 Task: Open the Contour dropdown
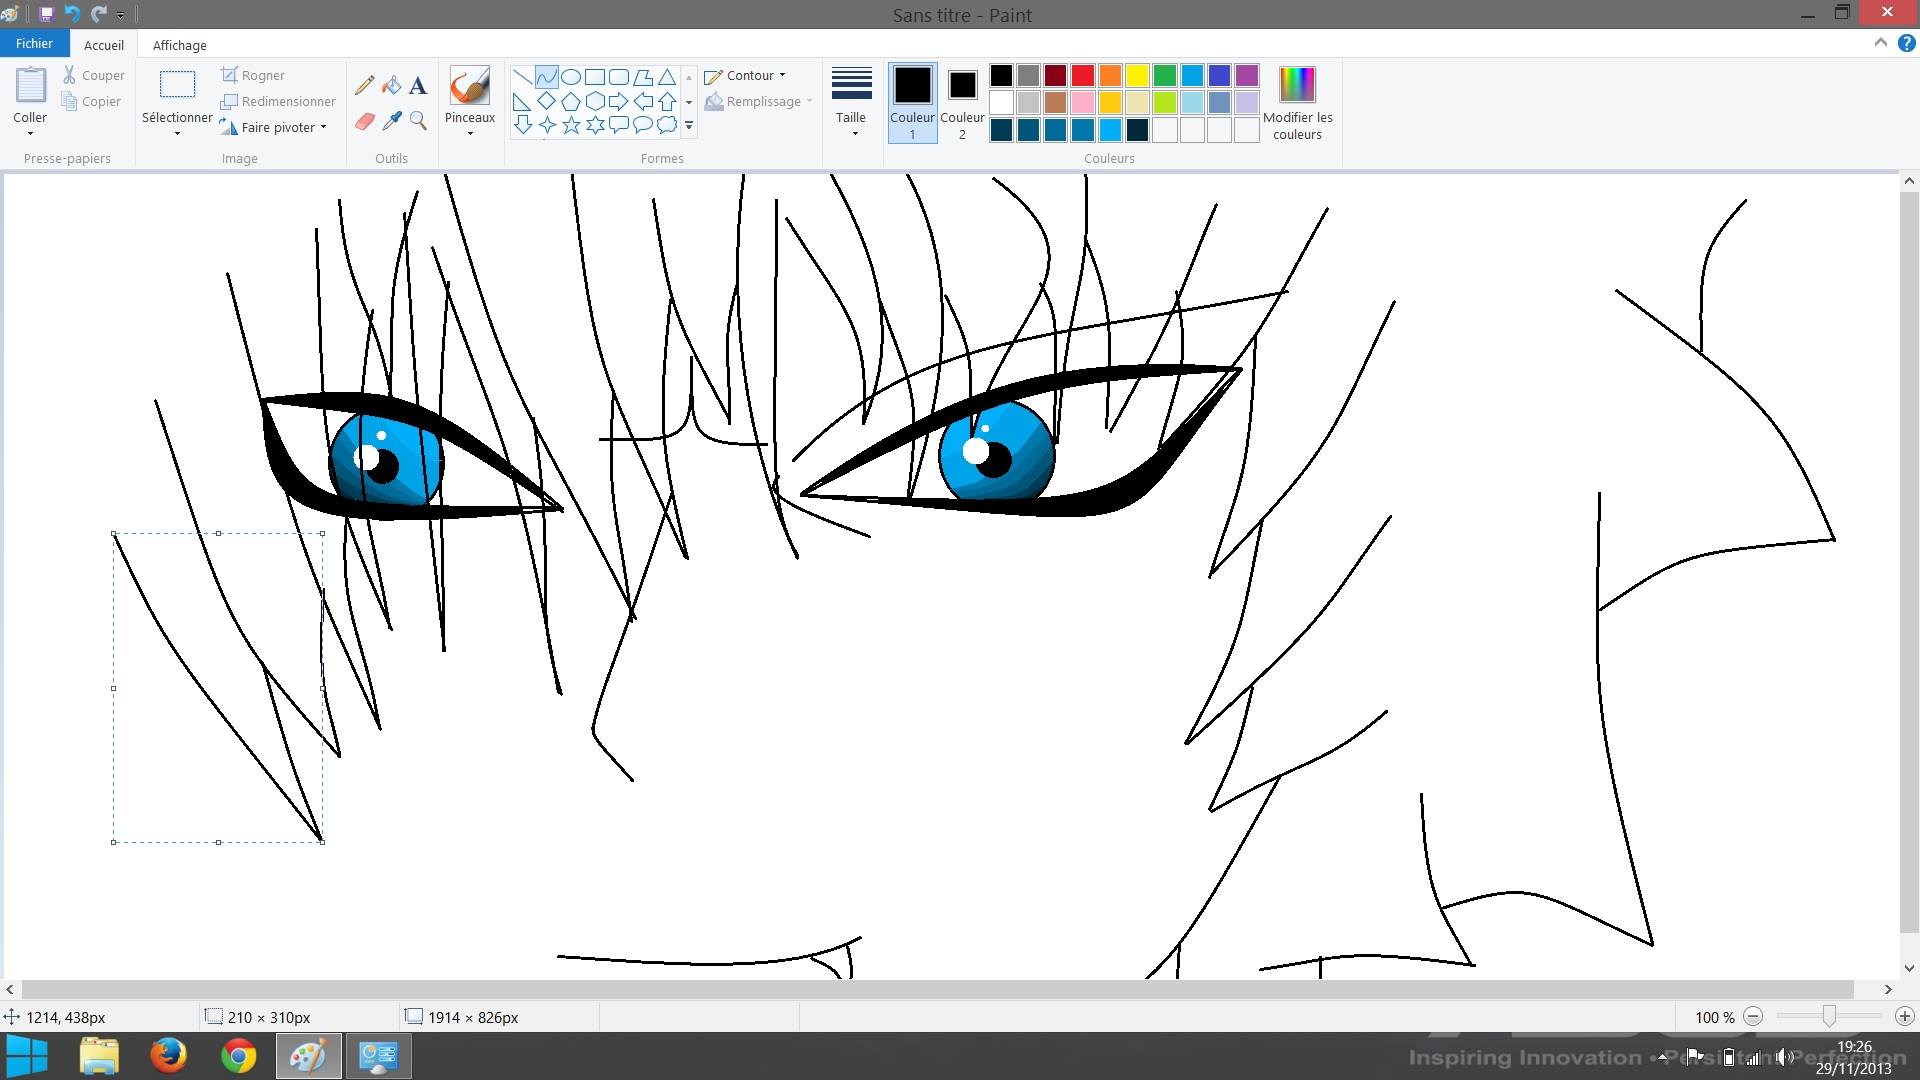pos(745,76)
